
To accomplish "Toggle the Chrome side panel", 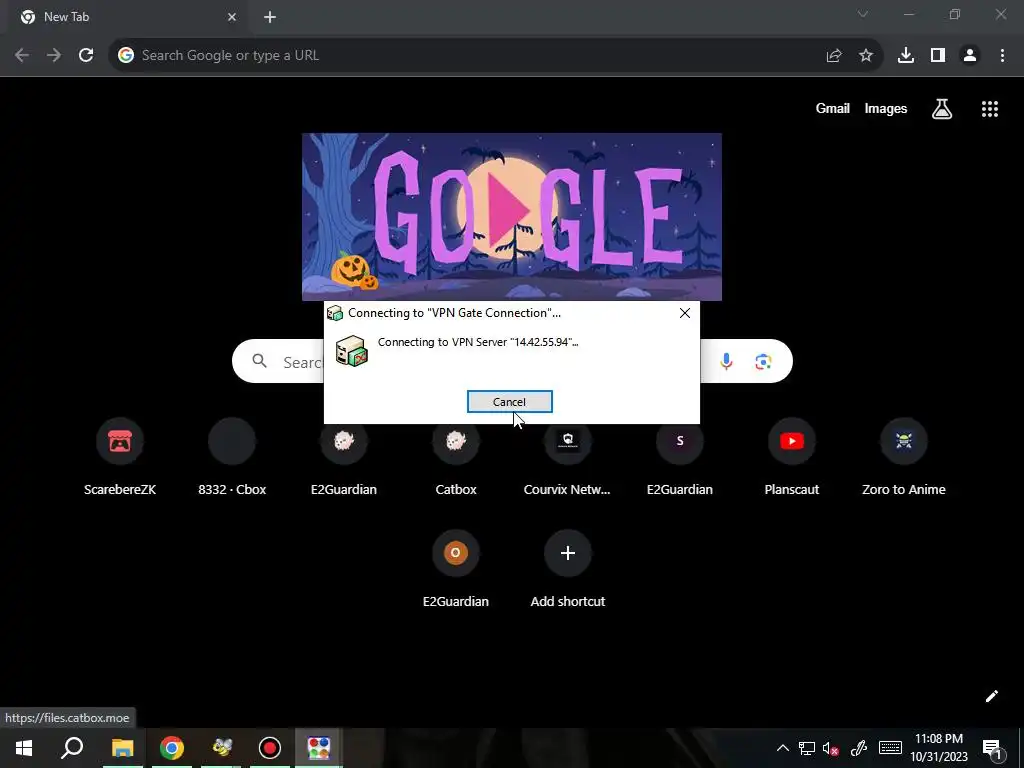I will coord(938,56).
